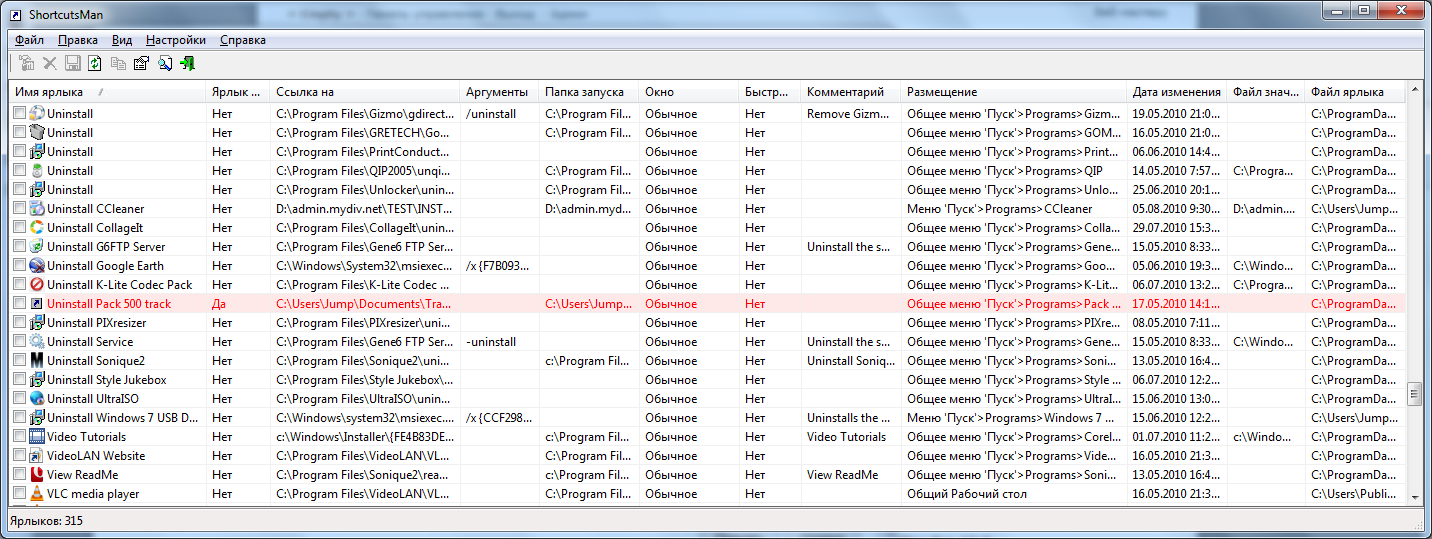Open the Properties toolbar icon

[141, 63]
